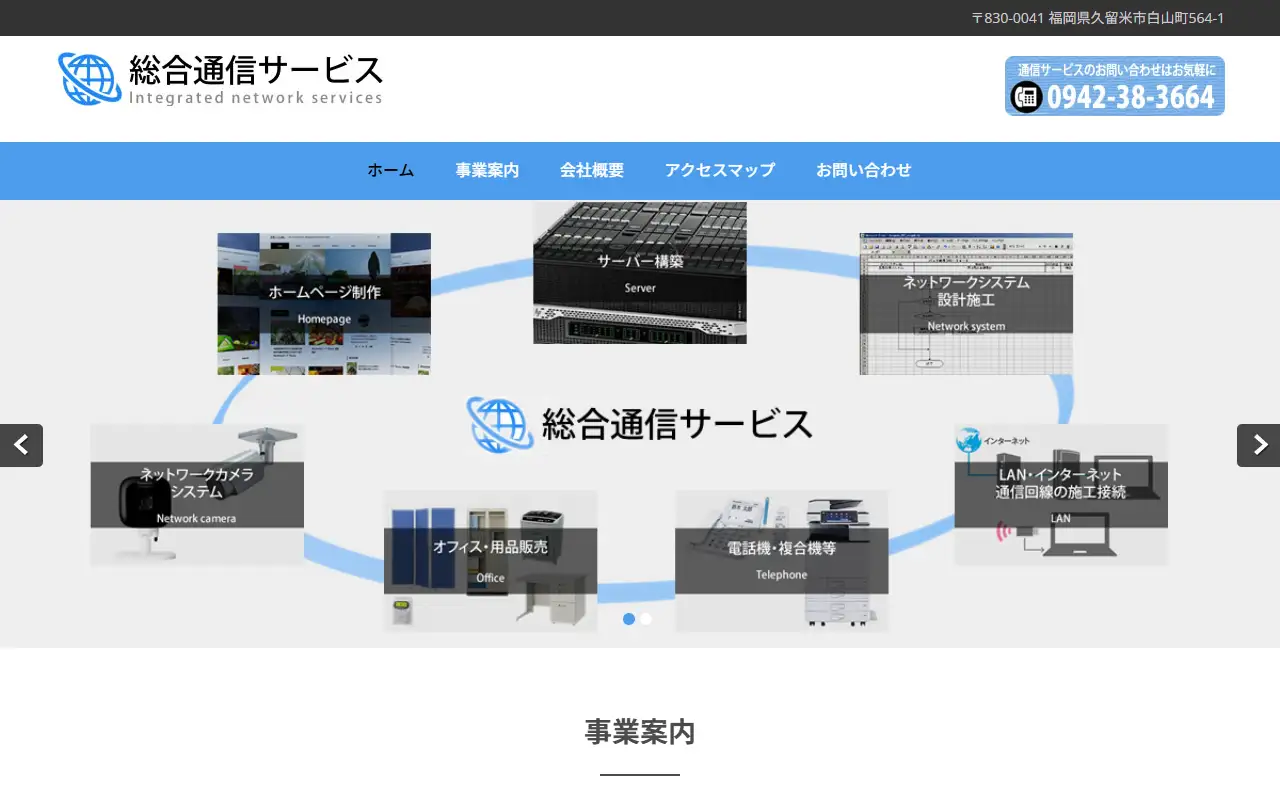Click the ホームページ制作 Homepage thumbnail
Image resolution: width=1280 pixels, height=800 pixels.
pyautogui.click(x=324, y=304)
